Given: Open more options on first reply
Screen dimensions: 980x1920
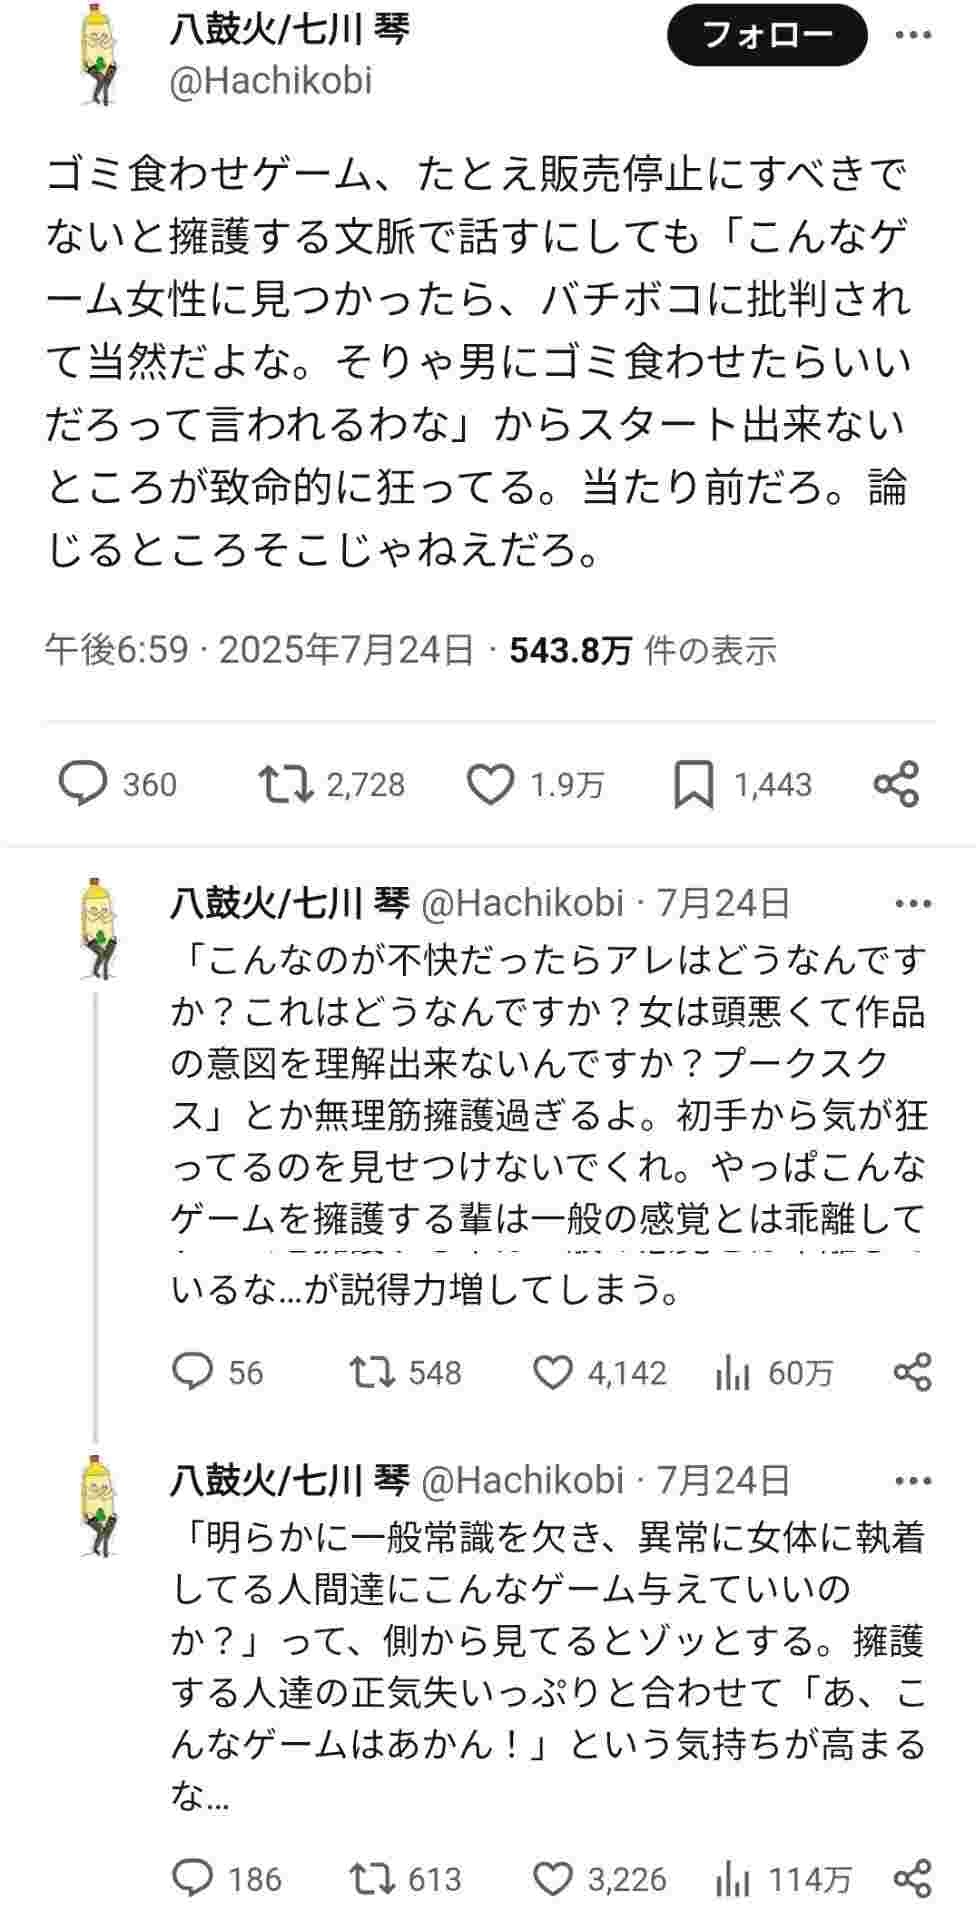Looking at the screenshot, I should [x=913, y=903].
